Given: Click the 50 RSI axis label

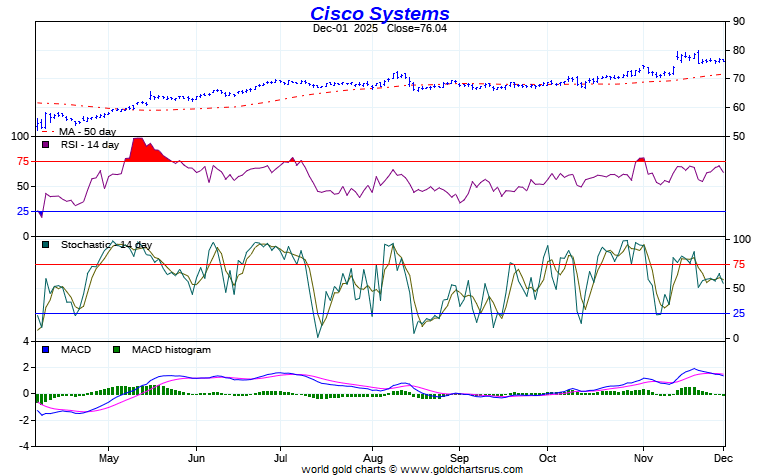Looking at the screenshot, I should click(23, 186).
